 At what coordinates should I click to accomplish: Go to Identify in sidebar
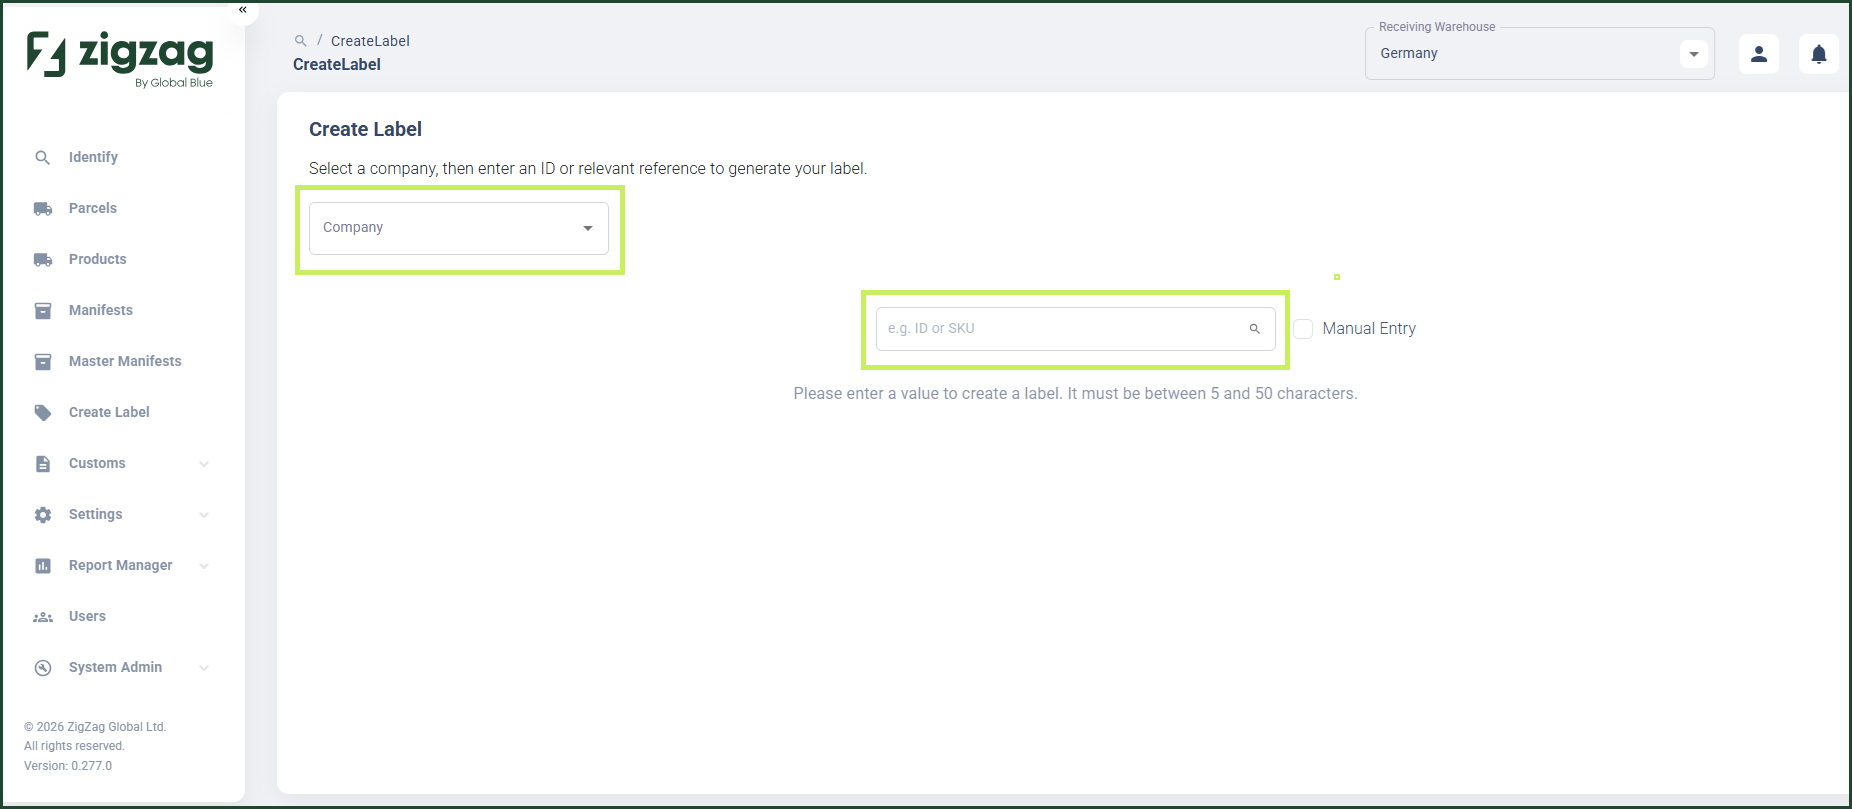(93, 157)
